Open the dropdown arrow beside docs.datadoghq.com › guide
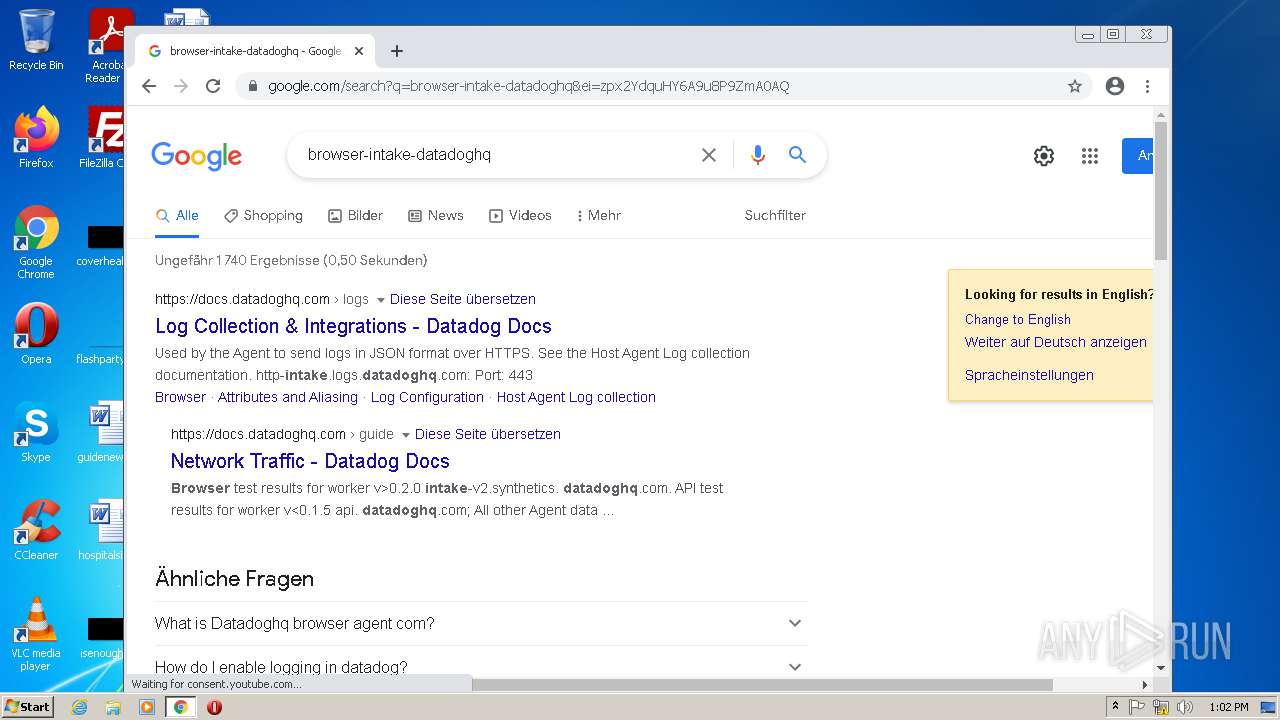 click(405, 435)
